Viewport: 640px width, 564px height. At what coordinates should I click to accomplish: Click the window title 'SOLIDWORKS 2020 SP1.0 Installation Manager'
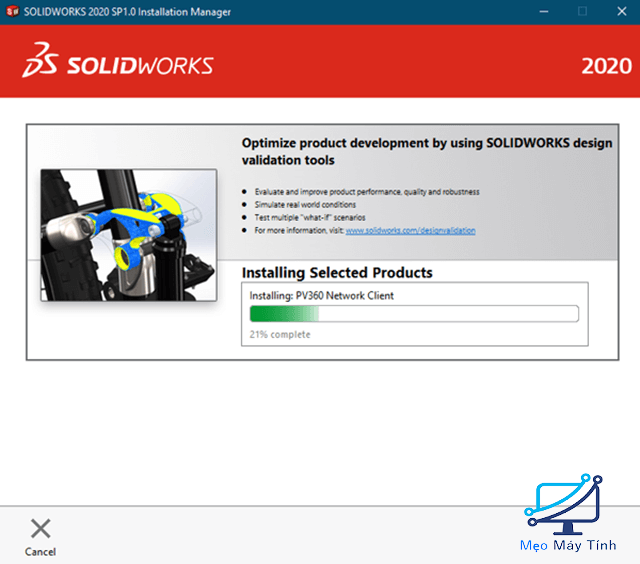[127, 12]
